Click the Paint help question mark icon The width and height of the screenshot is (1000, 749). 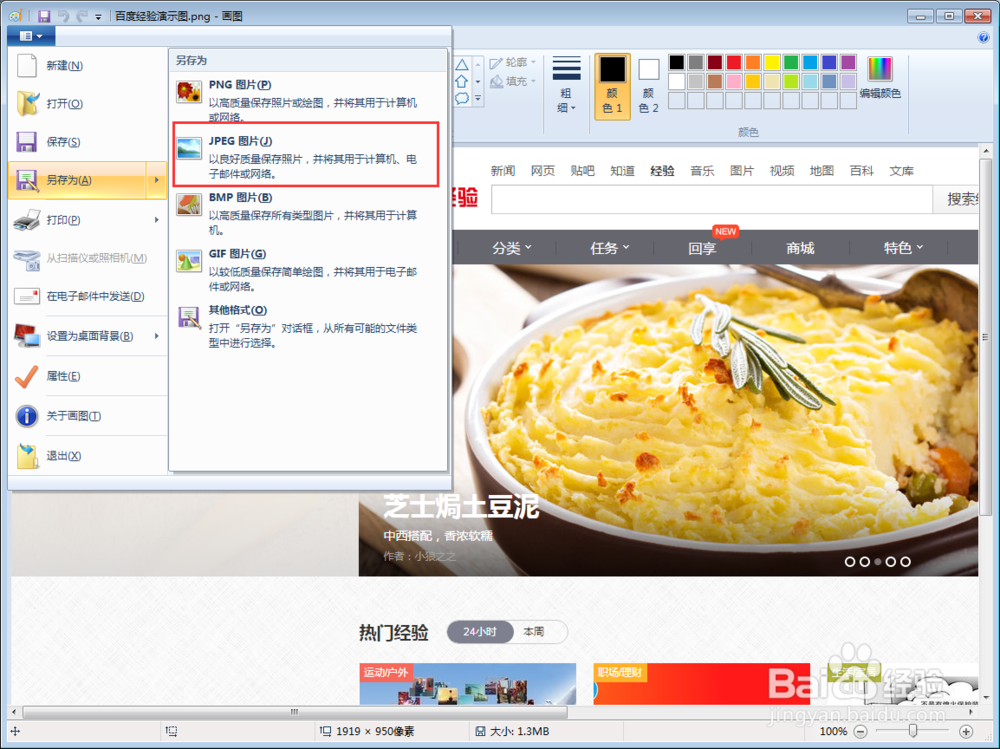click(x=984, y=37)
